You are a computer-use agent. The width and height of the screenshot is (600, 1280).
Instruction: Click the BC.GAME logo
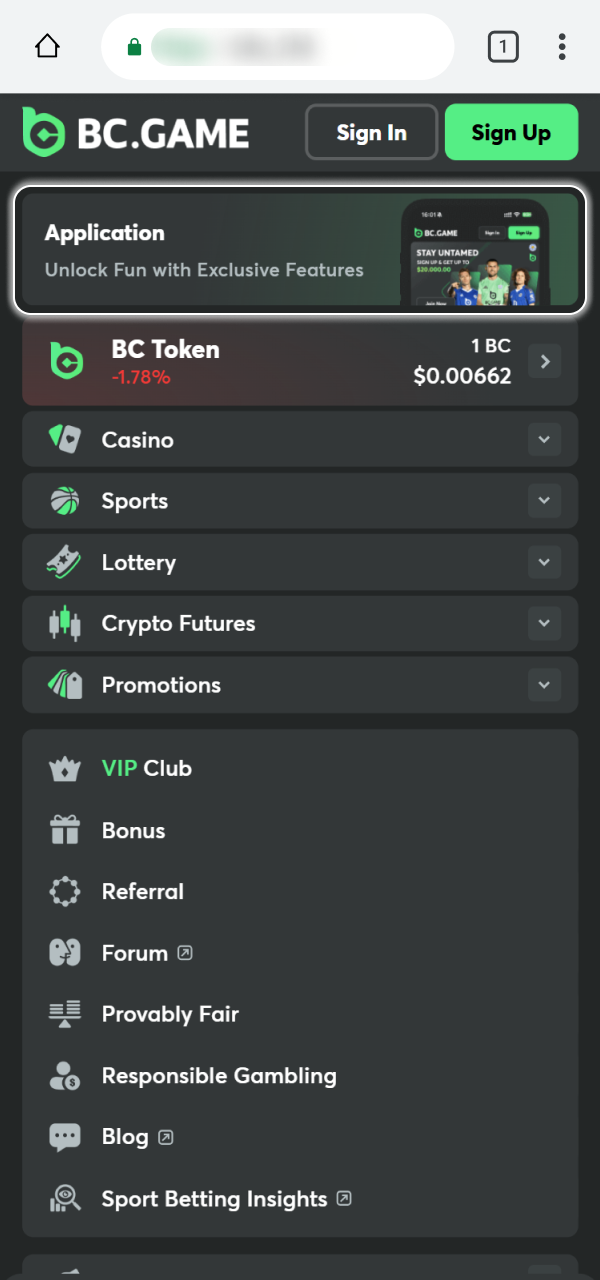click(x=135, y=131)
